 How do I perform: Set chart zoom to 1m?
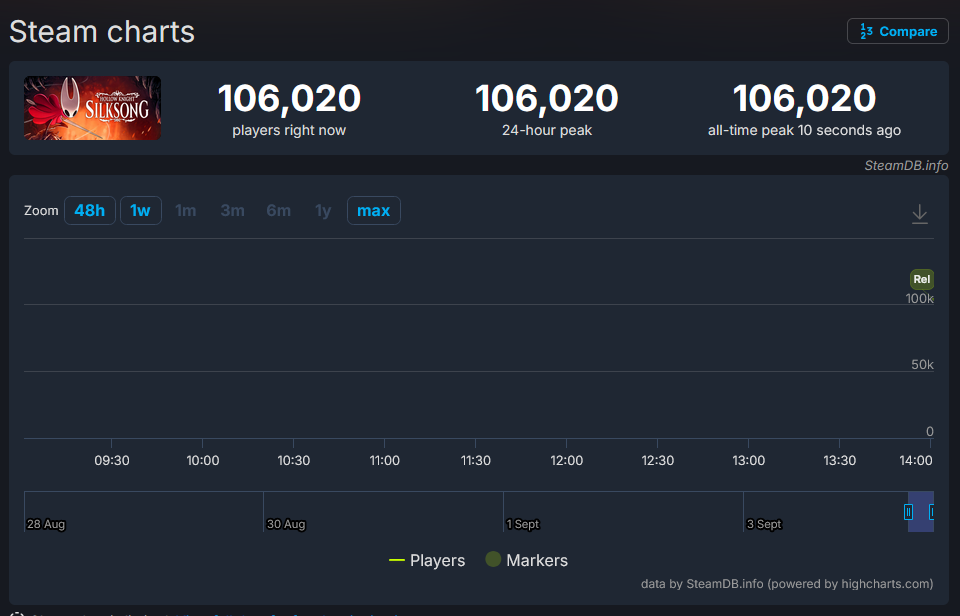[186, 211]
